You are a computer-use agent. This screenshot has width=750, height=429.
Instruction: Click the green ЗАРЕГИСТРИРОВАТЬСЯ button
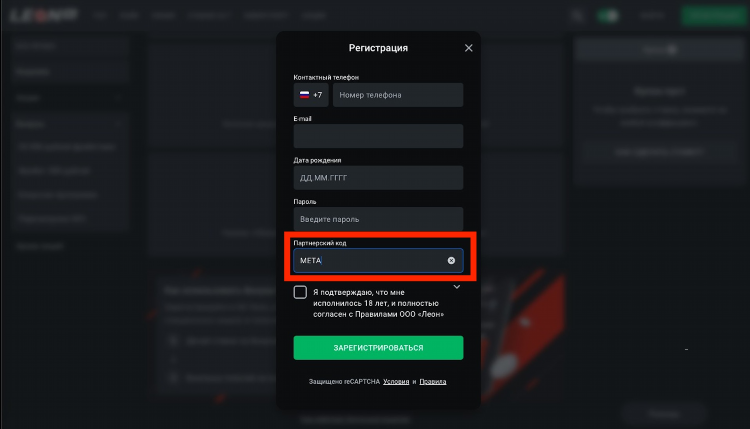point(378,348)
